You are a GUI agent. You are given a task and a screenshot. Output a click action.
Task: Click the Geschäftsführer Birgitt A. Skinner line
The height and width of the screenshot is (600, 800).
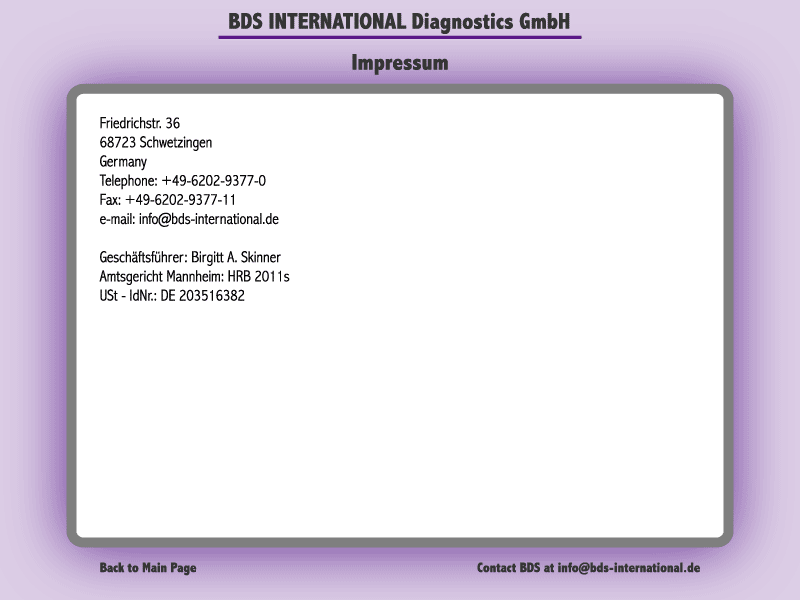190,258
